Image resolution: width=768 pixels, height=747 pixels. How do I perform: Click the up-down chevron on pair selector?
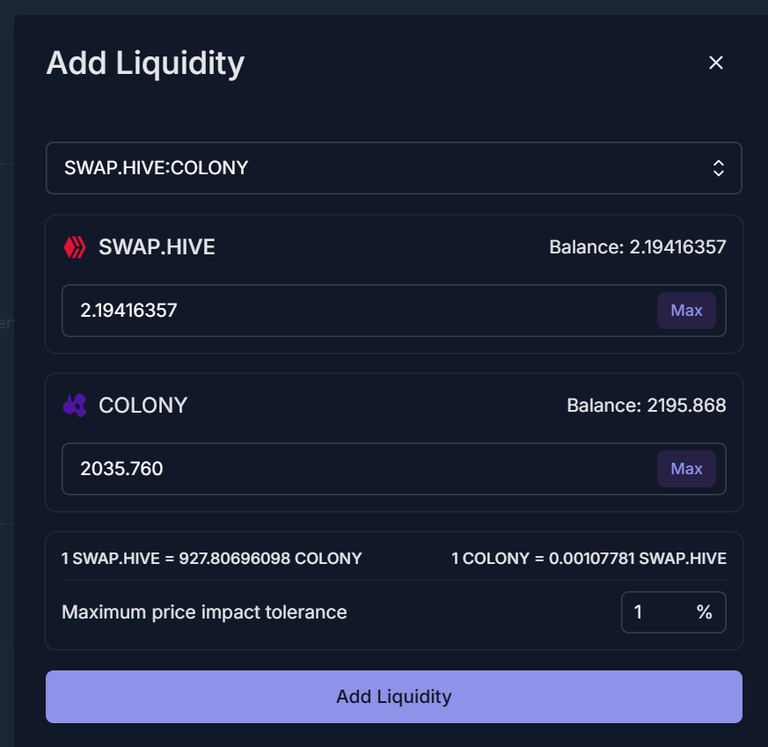pyautogui.click(x=718, y=168)
